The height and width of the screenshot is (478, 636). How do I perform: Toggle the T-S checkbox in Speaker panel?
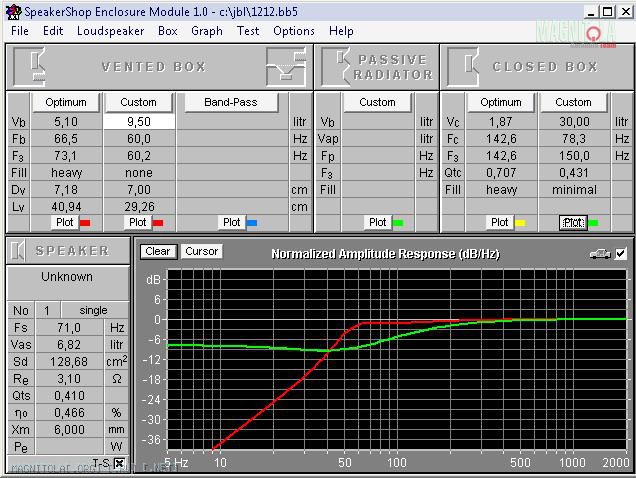click(119, 463)
